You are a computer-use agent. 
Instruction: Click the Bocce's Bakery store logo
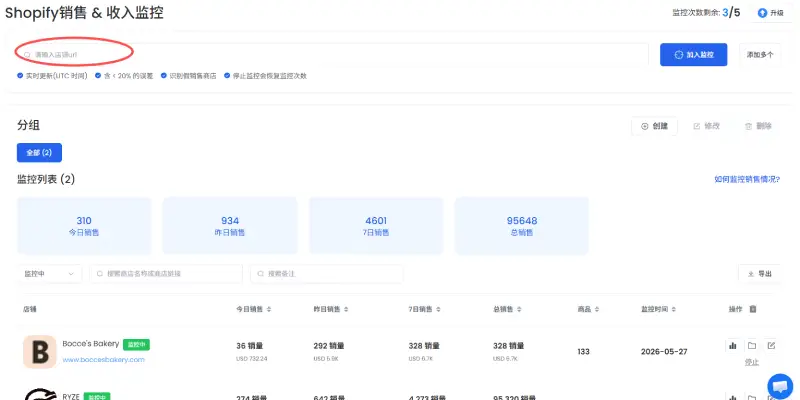pyautogui.click(x=40, y=352)
